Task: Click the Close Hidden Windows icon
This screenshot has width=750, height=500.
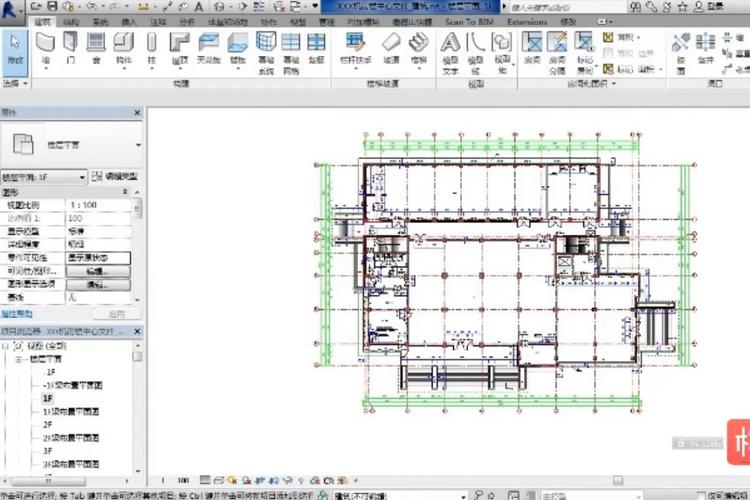Action: pyautogui.click(x=280, y=7)
